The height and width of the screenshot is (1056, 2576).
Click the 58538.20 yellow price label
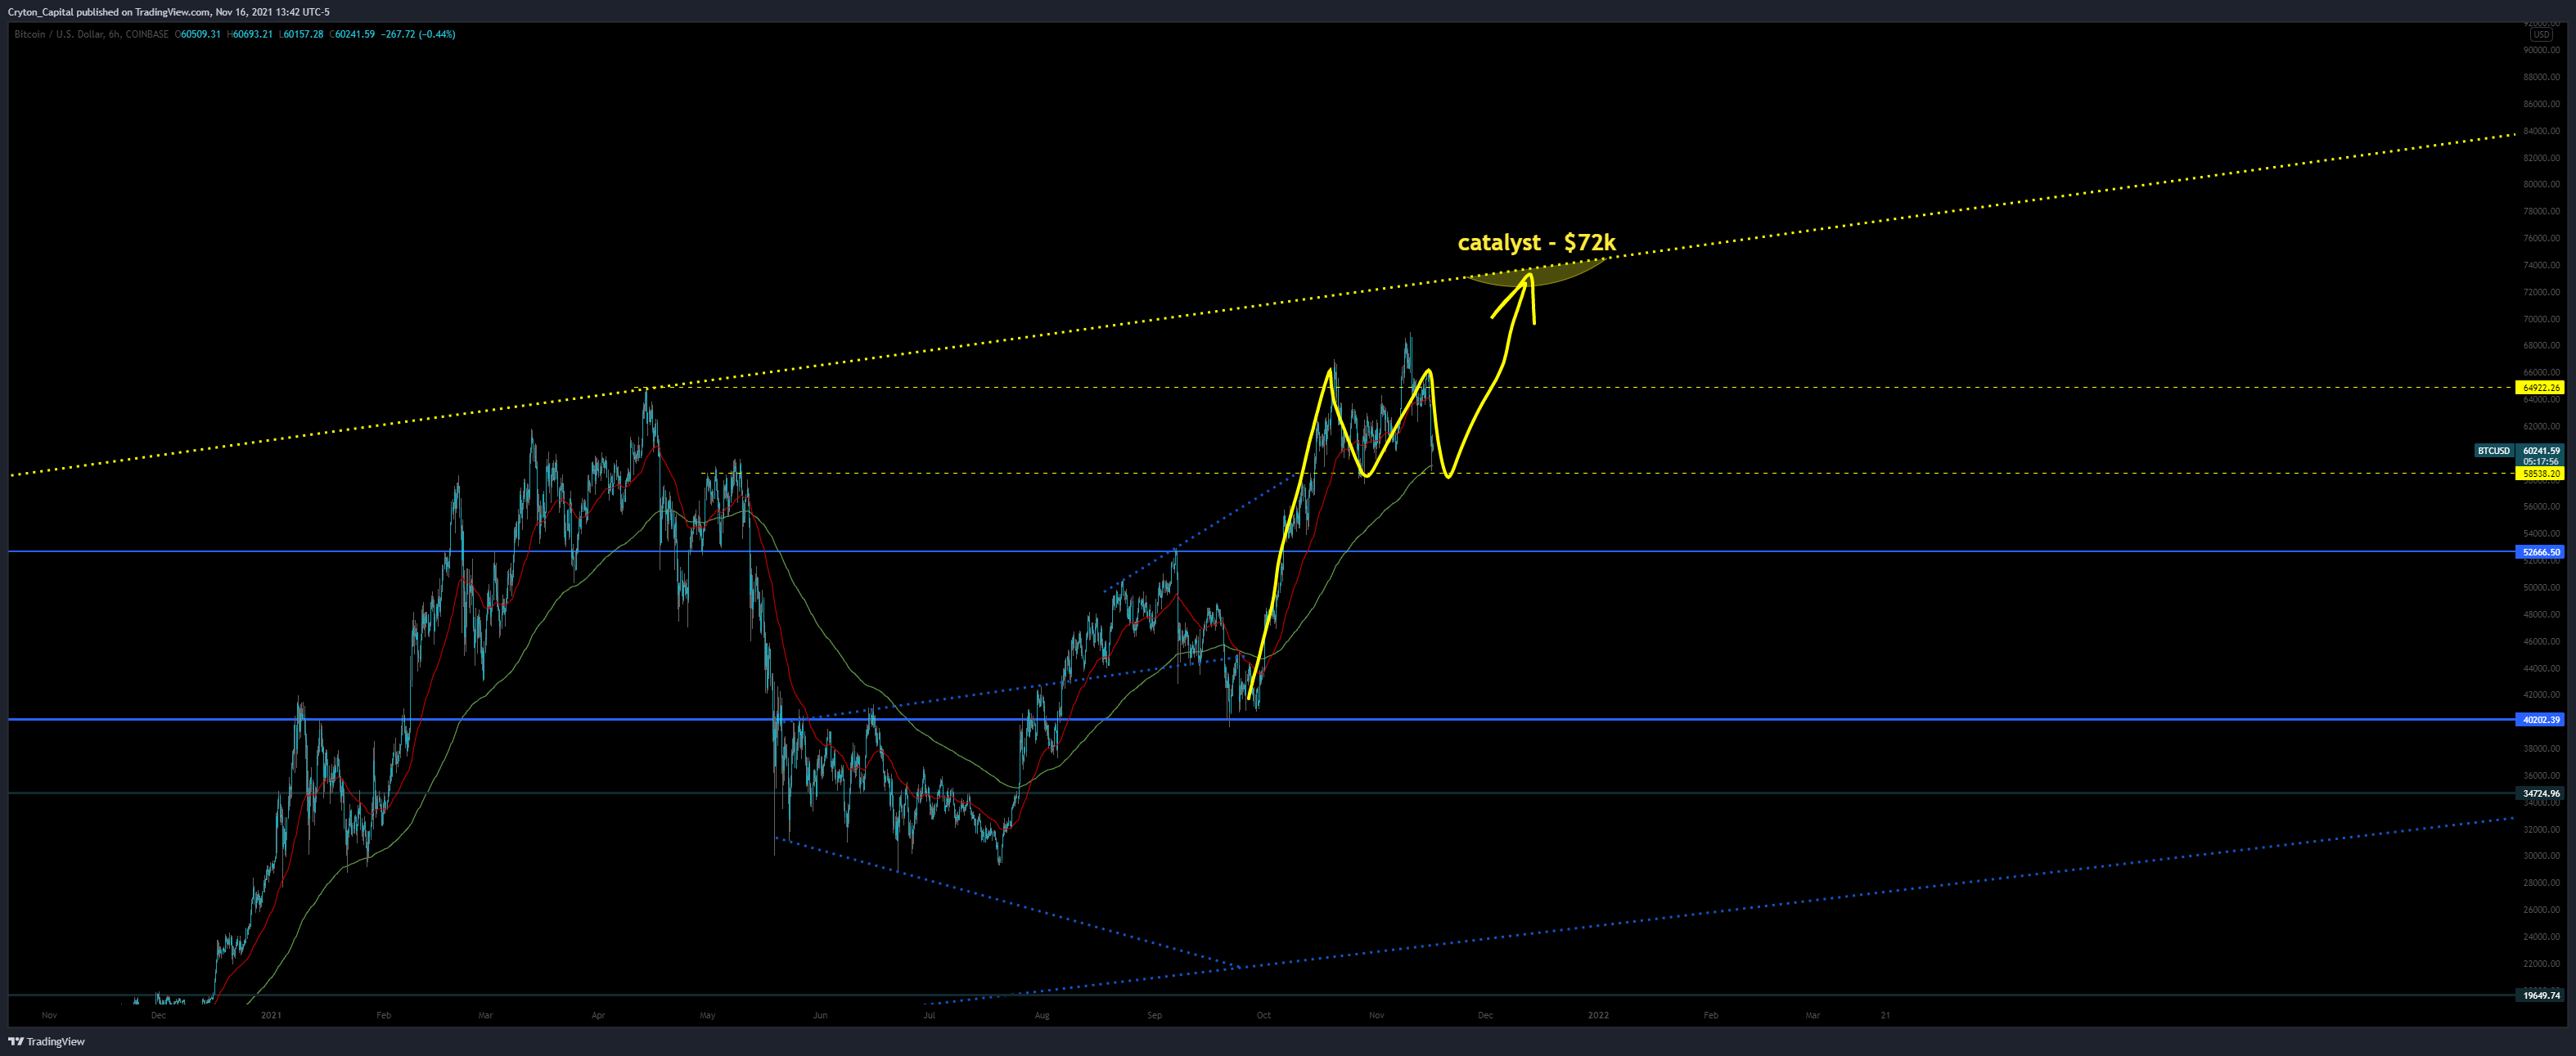point(2540,474)
